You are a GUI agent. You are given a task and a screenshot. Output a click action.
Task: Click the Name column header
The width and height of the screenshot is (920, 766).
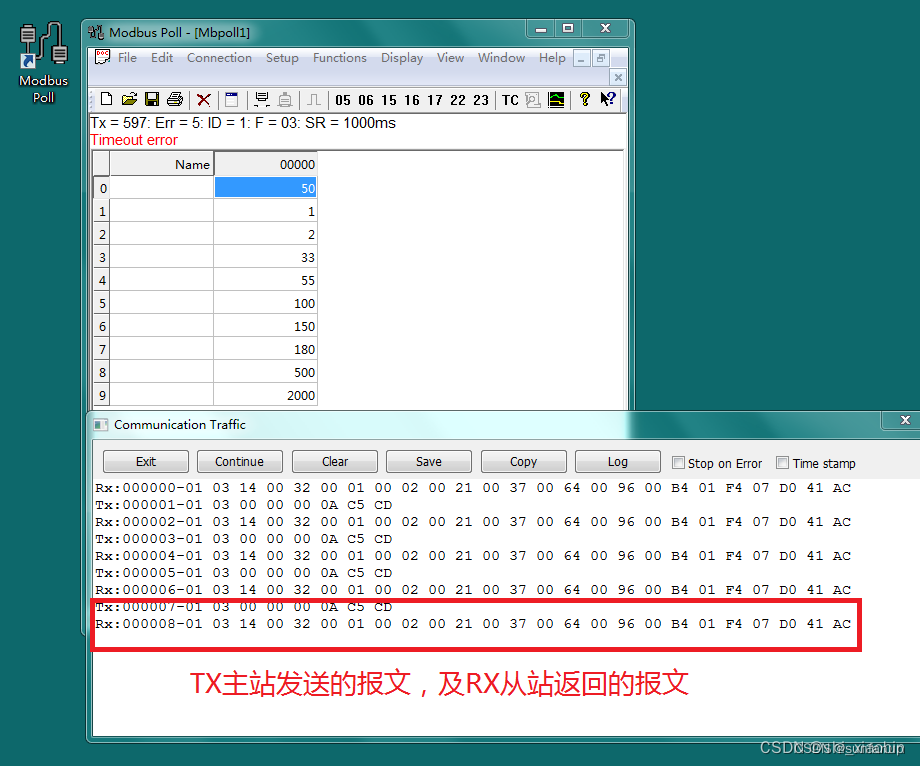click(x=161, y=164)
